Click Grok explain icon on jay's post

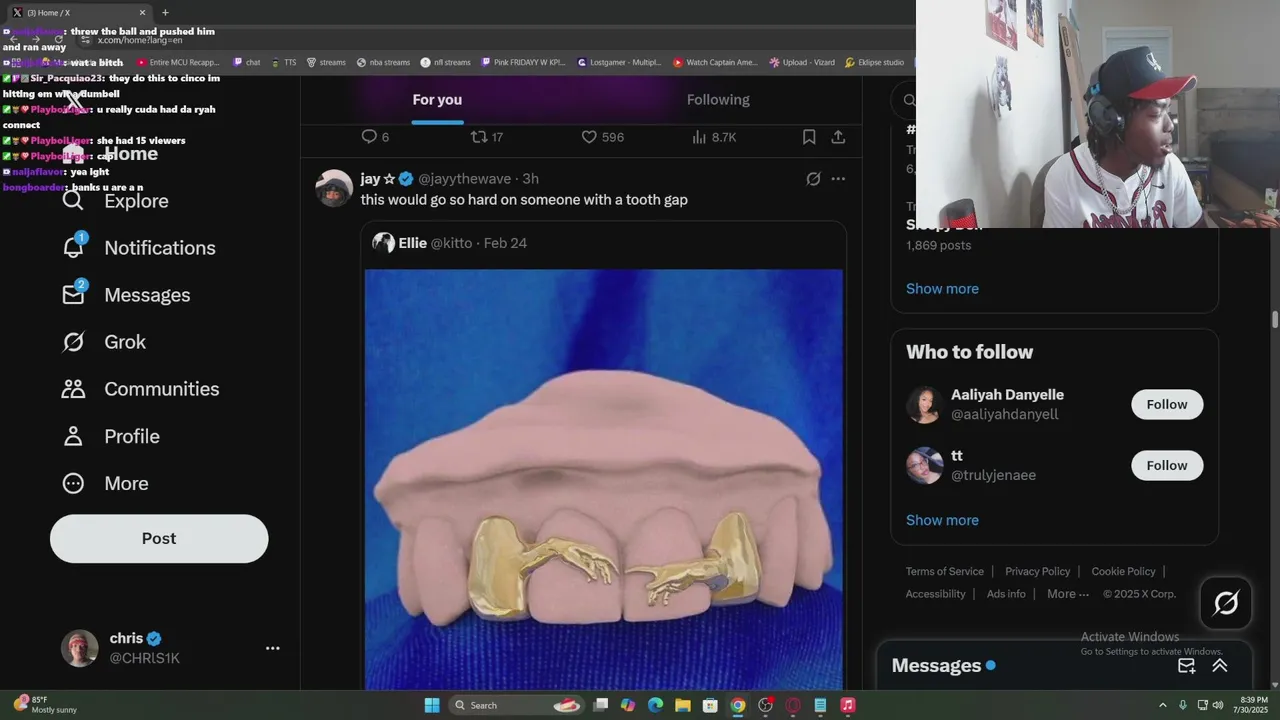(x=813, y=179)
